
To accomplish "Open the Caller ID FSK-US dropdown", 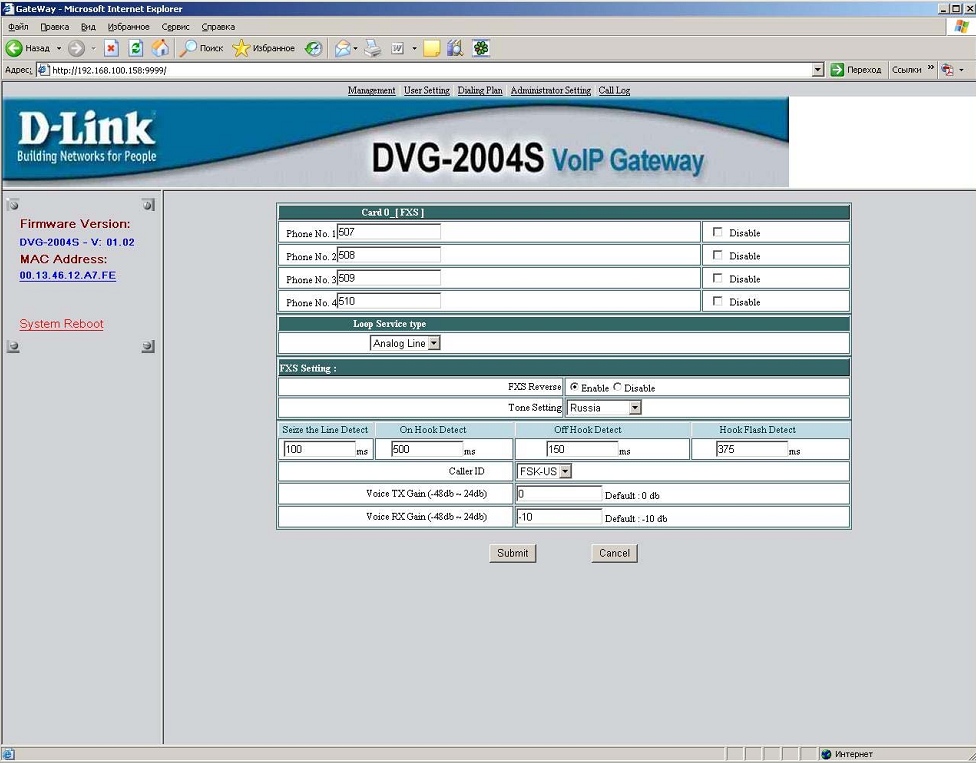I will click(x=565, y=471).
